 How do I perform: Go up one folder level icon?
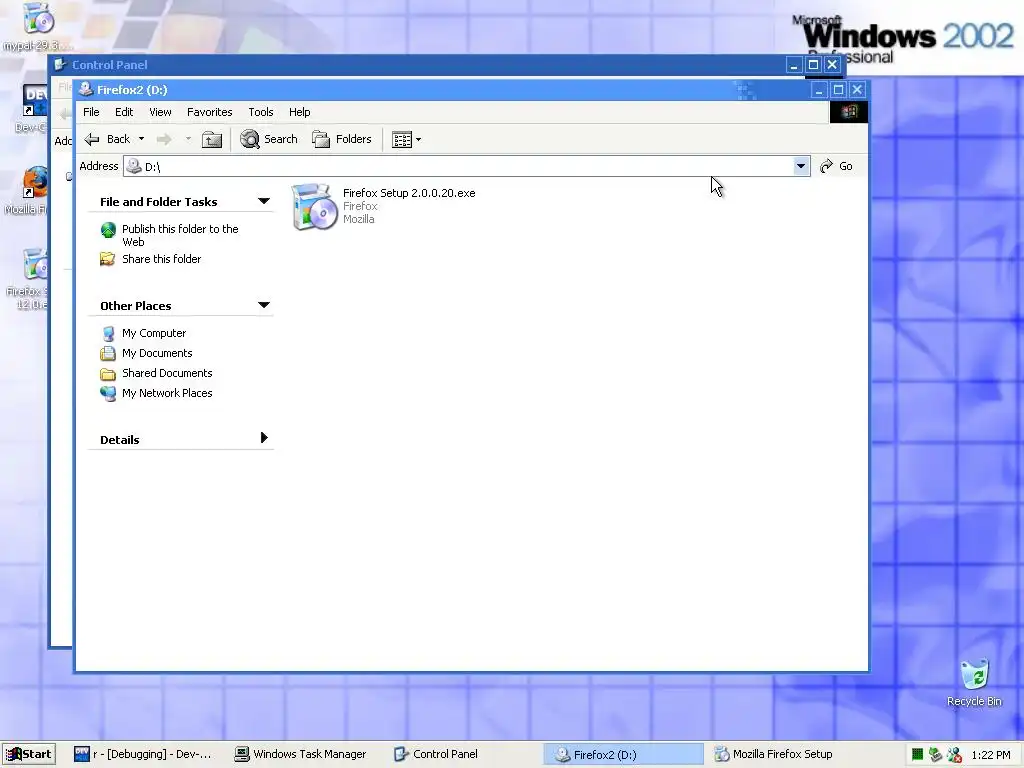coord(212,139)
